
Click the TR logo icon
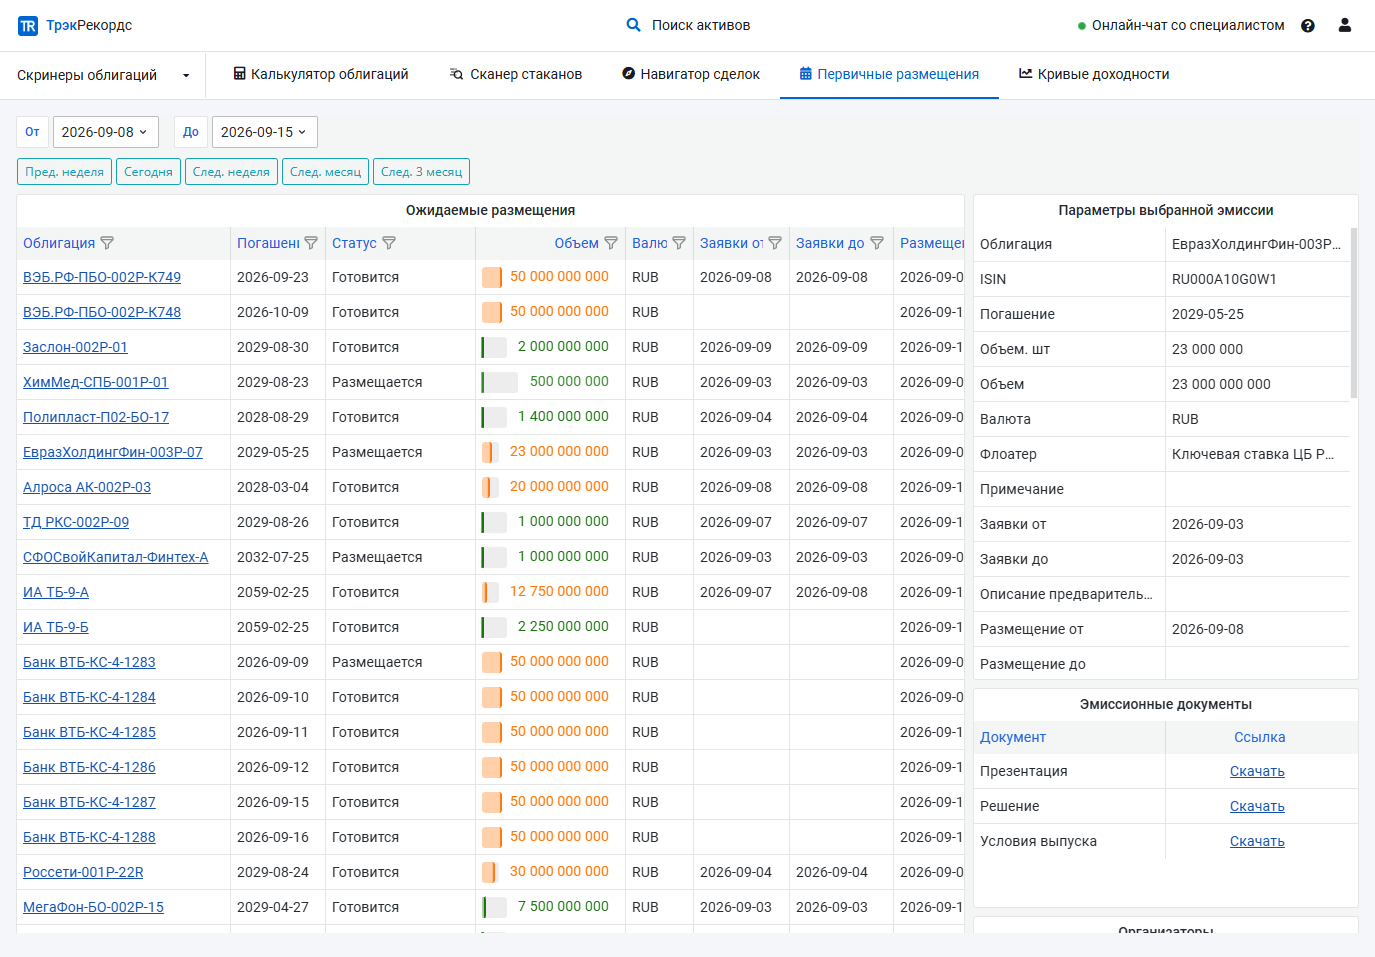(x=28, y=26)
